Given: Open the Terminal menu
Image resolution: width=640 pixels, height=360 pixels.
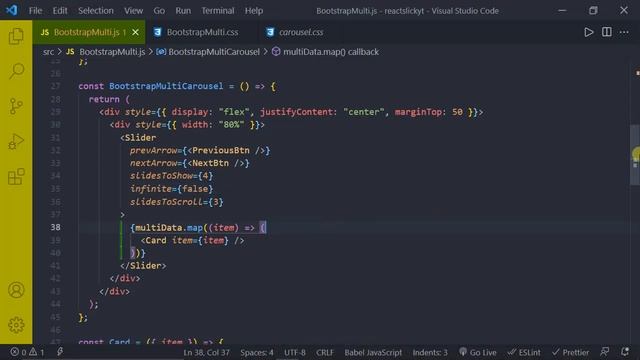Looking at the screenshot, I should (x=218, y=11).
